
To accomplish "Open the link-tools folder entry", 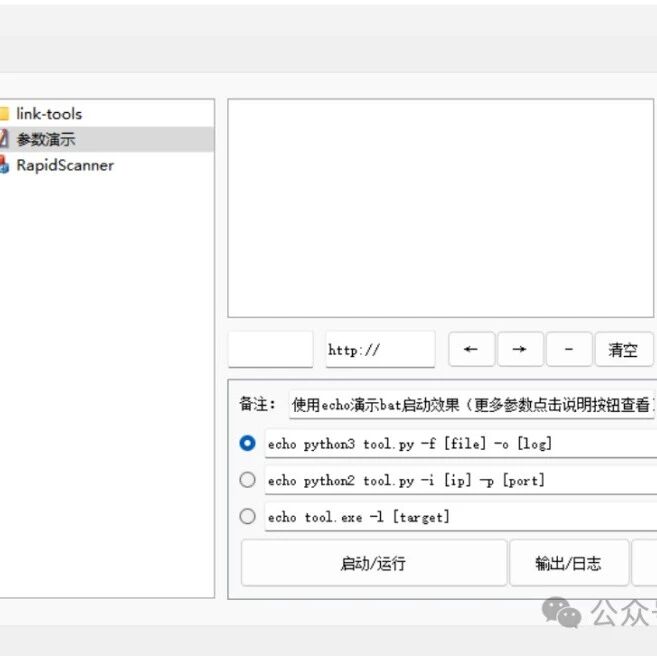I will tap(106, 114).
